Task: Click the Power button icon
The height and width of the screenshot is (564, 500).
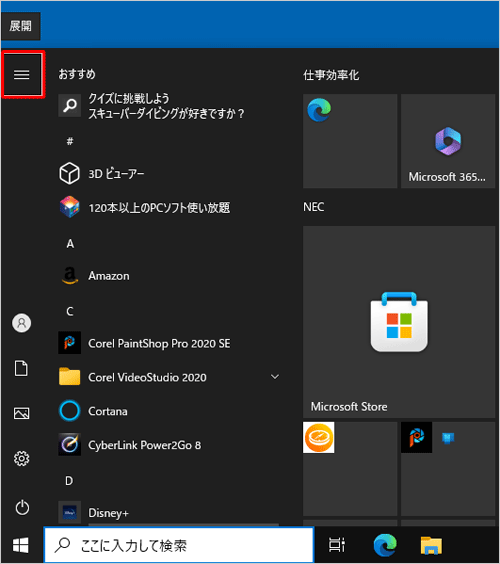Action: click(x=22, y=507)
